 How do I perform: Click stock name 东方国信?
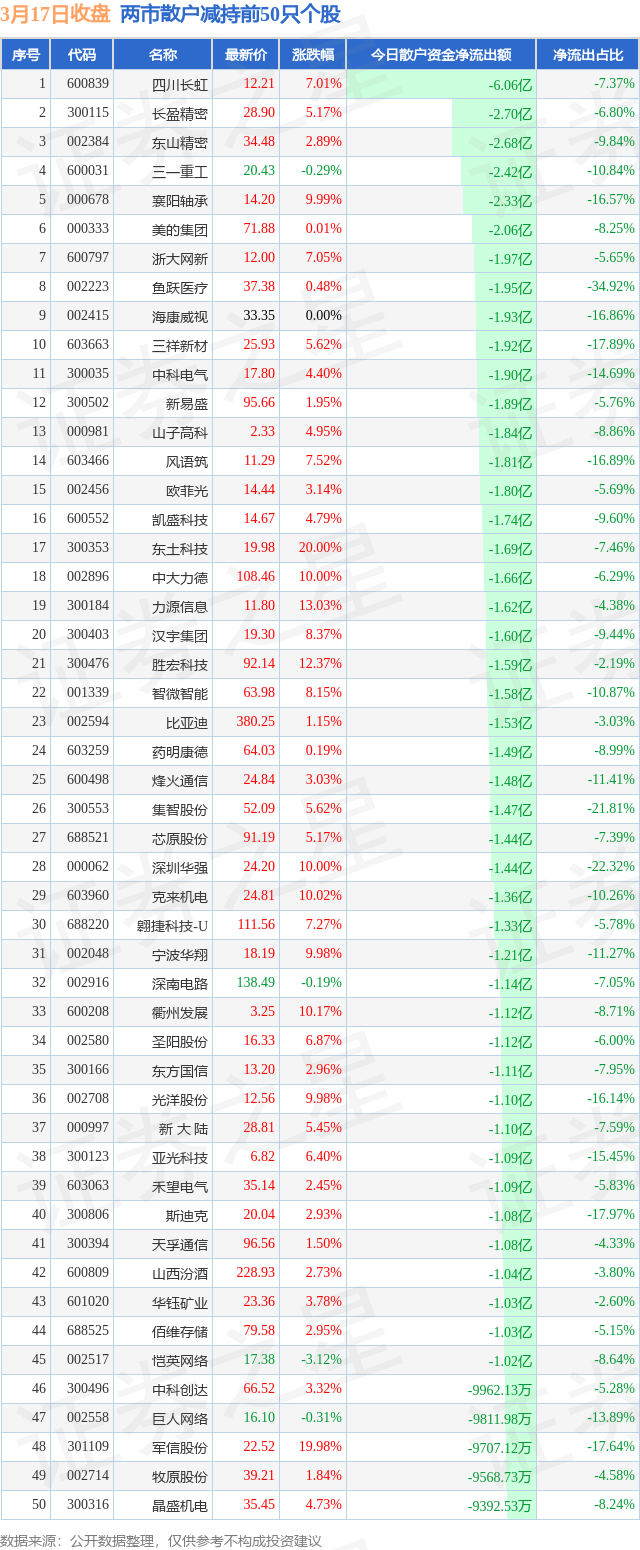(180, 1070)
